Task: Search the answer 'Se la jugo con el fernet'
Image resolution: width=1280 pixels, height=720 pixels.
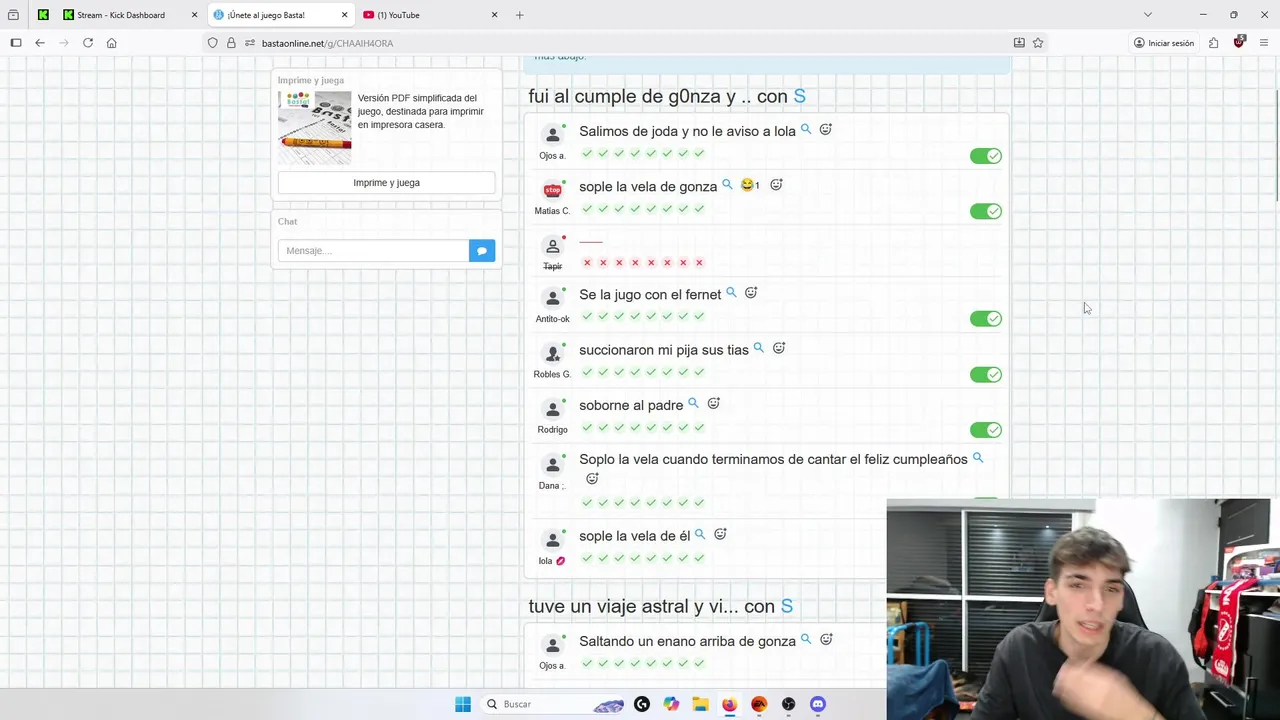Action: point(731,293)
